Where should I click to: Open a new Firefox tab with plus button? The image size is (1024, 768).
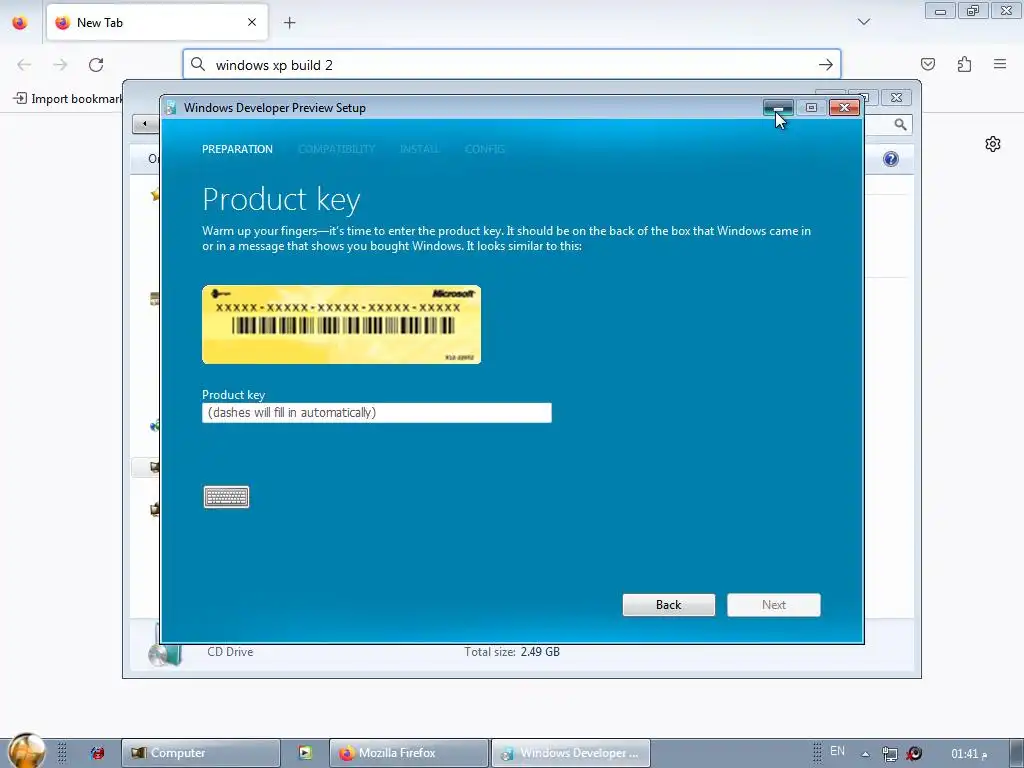click(x=290, y=23)
